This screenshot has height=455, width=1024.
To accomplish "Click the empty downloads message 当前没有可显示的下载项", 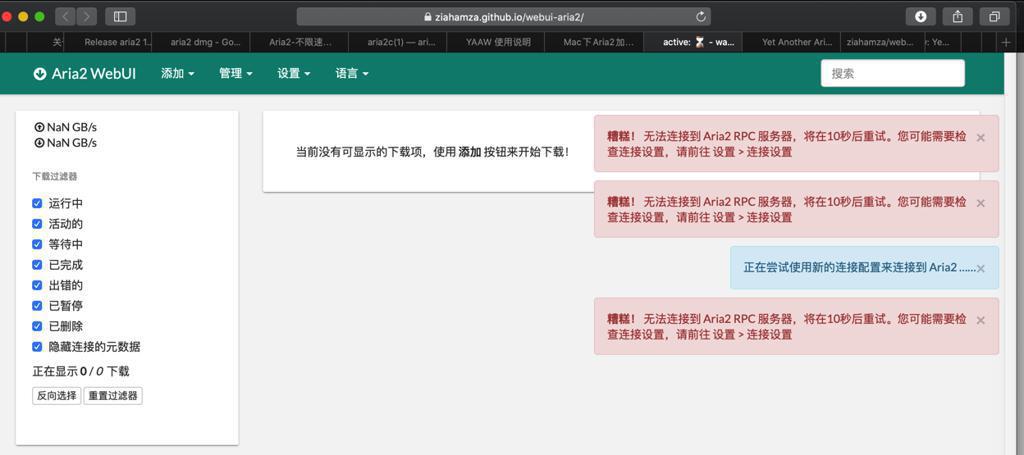I will 432,152.
